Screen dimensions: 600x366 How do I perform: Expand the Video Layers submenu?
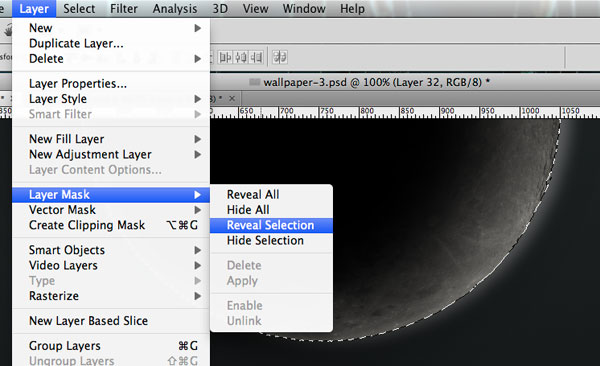click(x=111, y=265)
